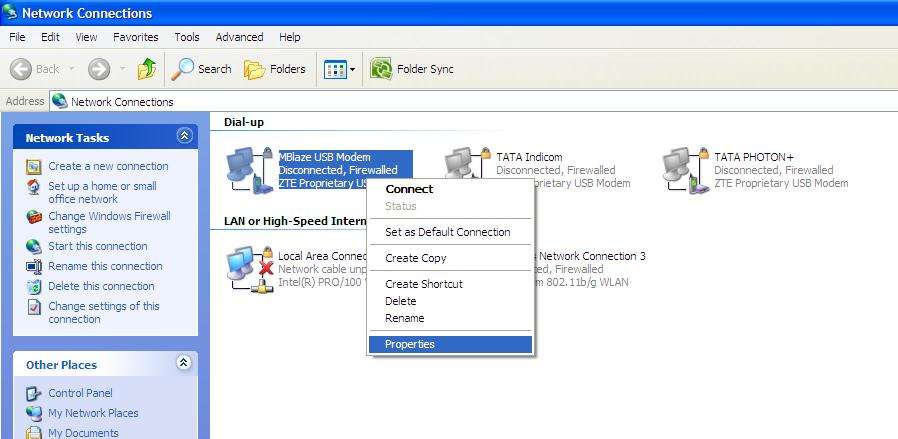Click Change Windows Firewall settings link
Image resolution: width=898 pixels, height=439 pixels.
tap(109, 222)
